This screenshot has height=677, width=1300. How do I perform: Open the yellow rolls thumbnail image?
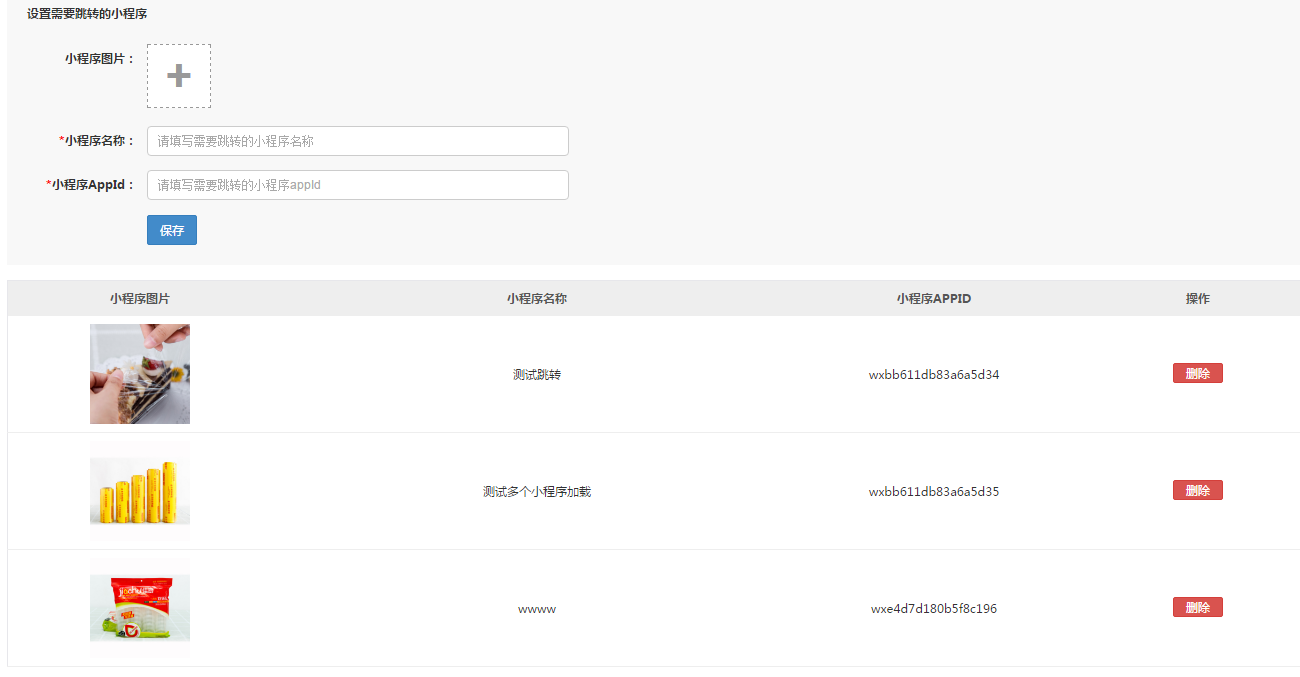tap(140, 491)
